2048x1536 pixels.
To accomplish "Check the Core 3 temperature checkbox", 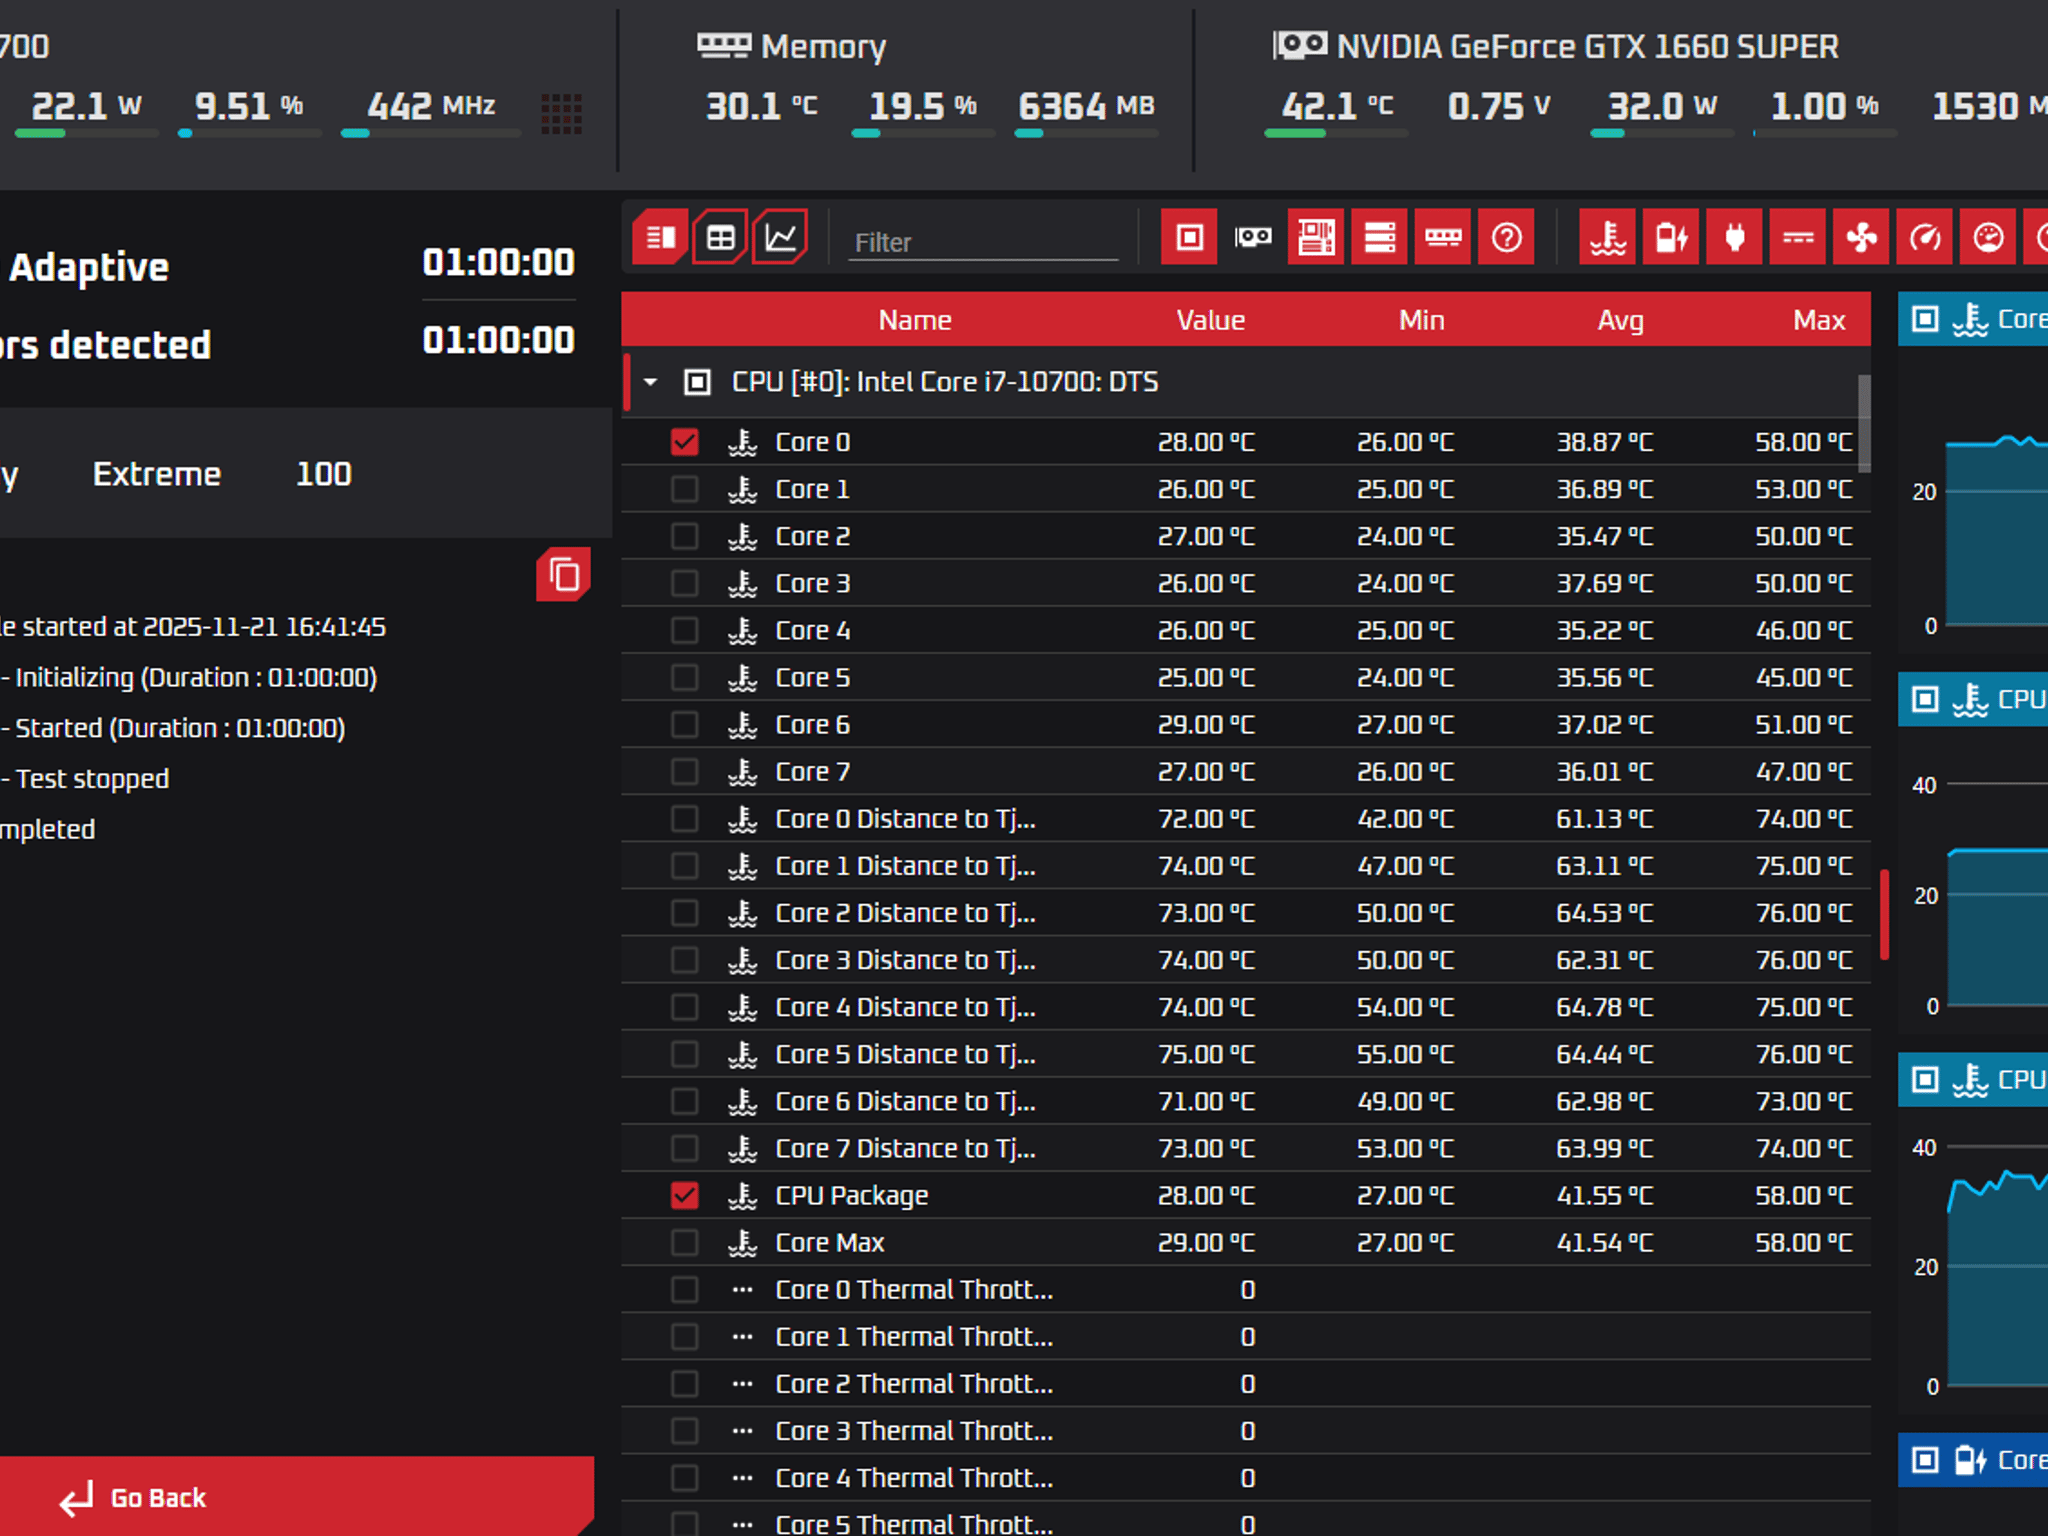I will (685, 583).
